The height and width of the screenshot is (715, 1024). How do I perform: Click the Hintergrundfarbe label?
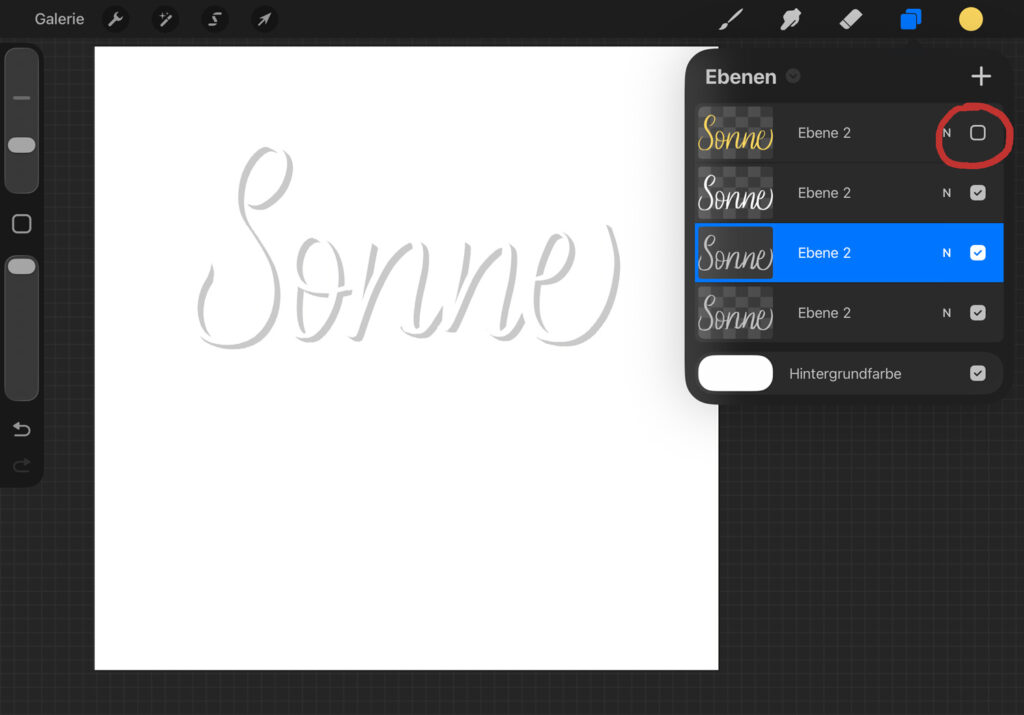[x=845, y=373]
